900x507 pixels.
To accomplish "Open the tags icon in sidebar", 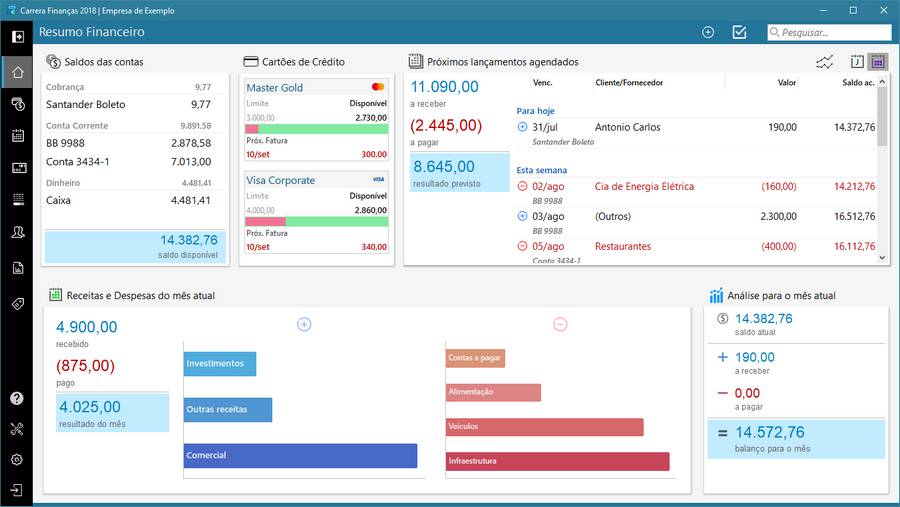I will tap(18, 304).
